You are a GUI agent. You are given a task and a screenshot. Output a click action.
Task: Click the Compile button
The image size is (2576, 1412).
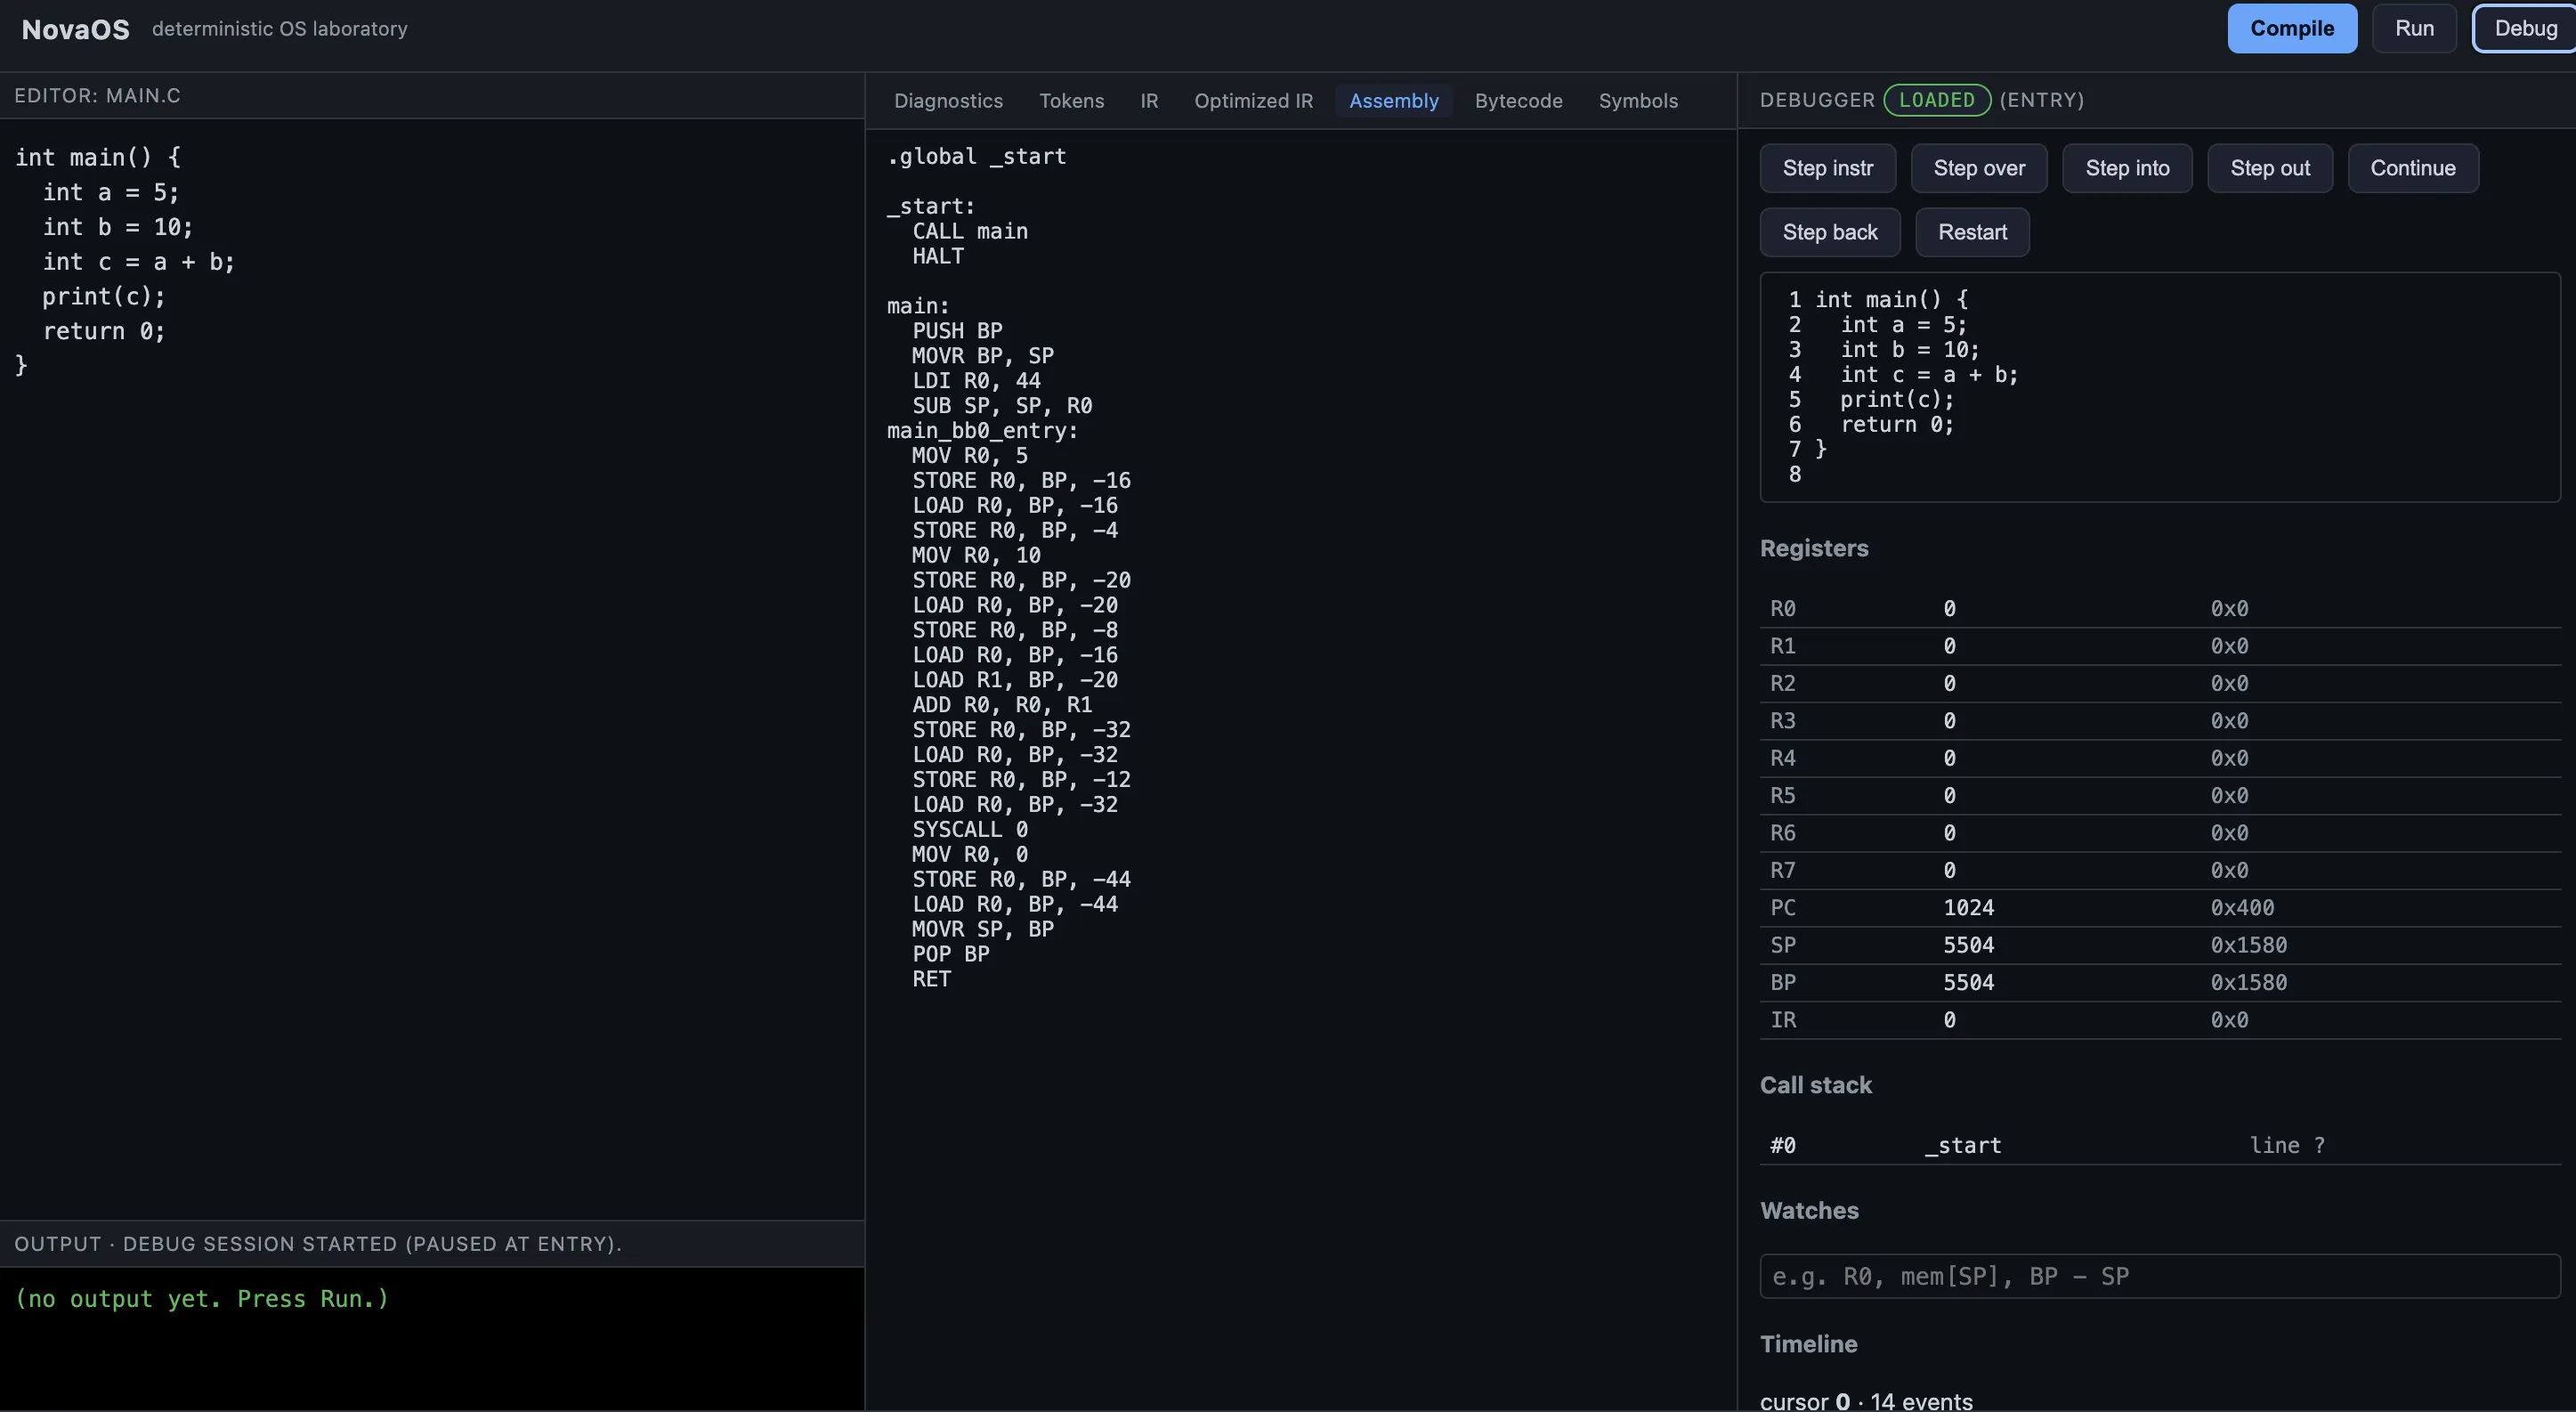(x=2291, y=28)
